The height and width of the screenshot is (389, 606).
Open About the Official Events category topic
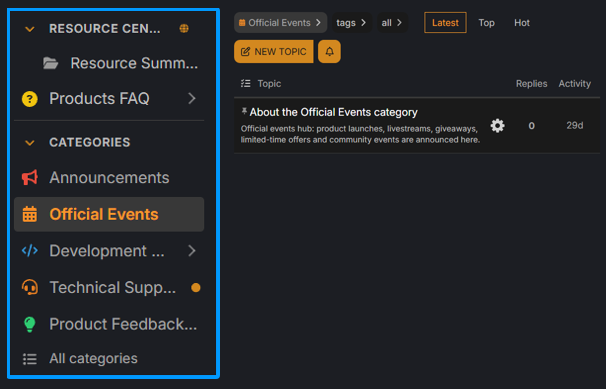point(334,112)
